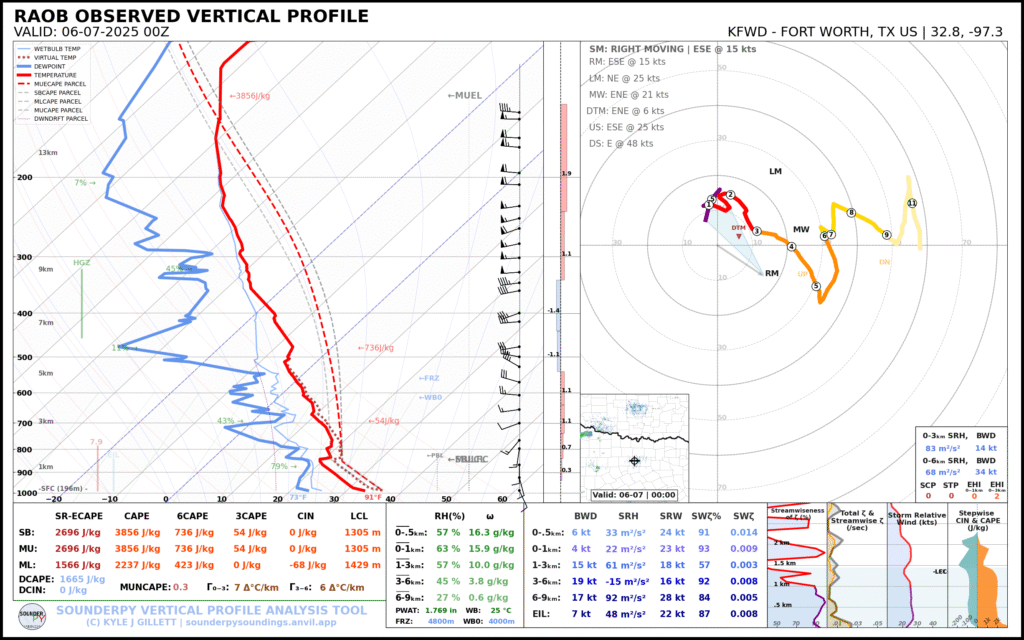Select the MW mean wind label
This screenshot has width=1024, height=640.
(x=801, y=230)
